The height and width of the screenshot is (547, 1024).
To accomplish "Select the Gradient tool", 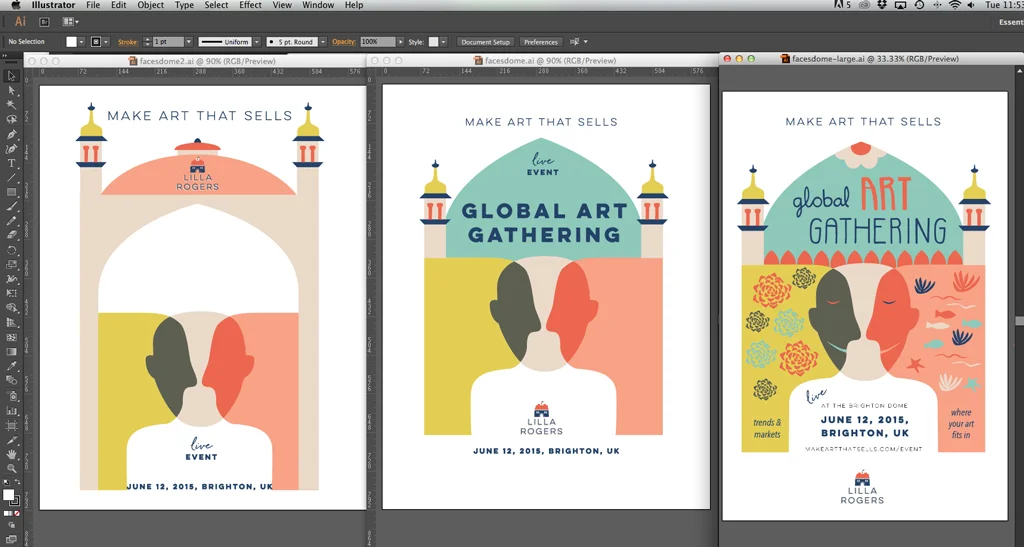I will 11,352.
